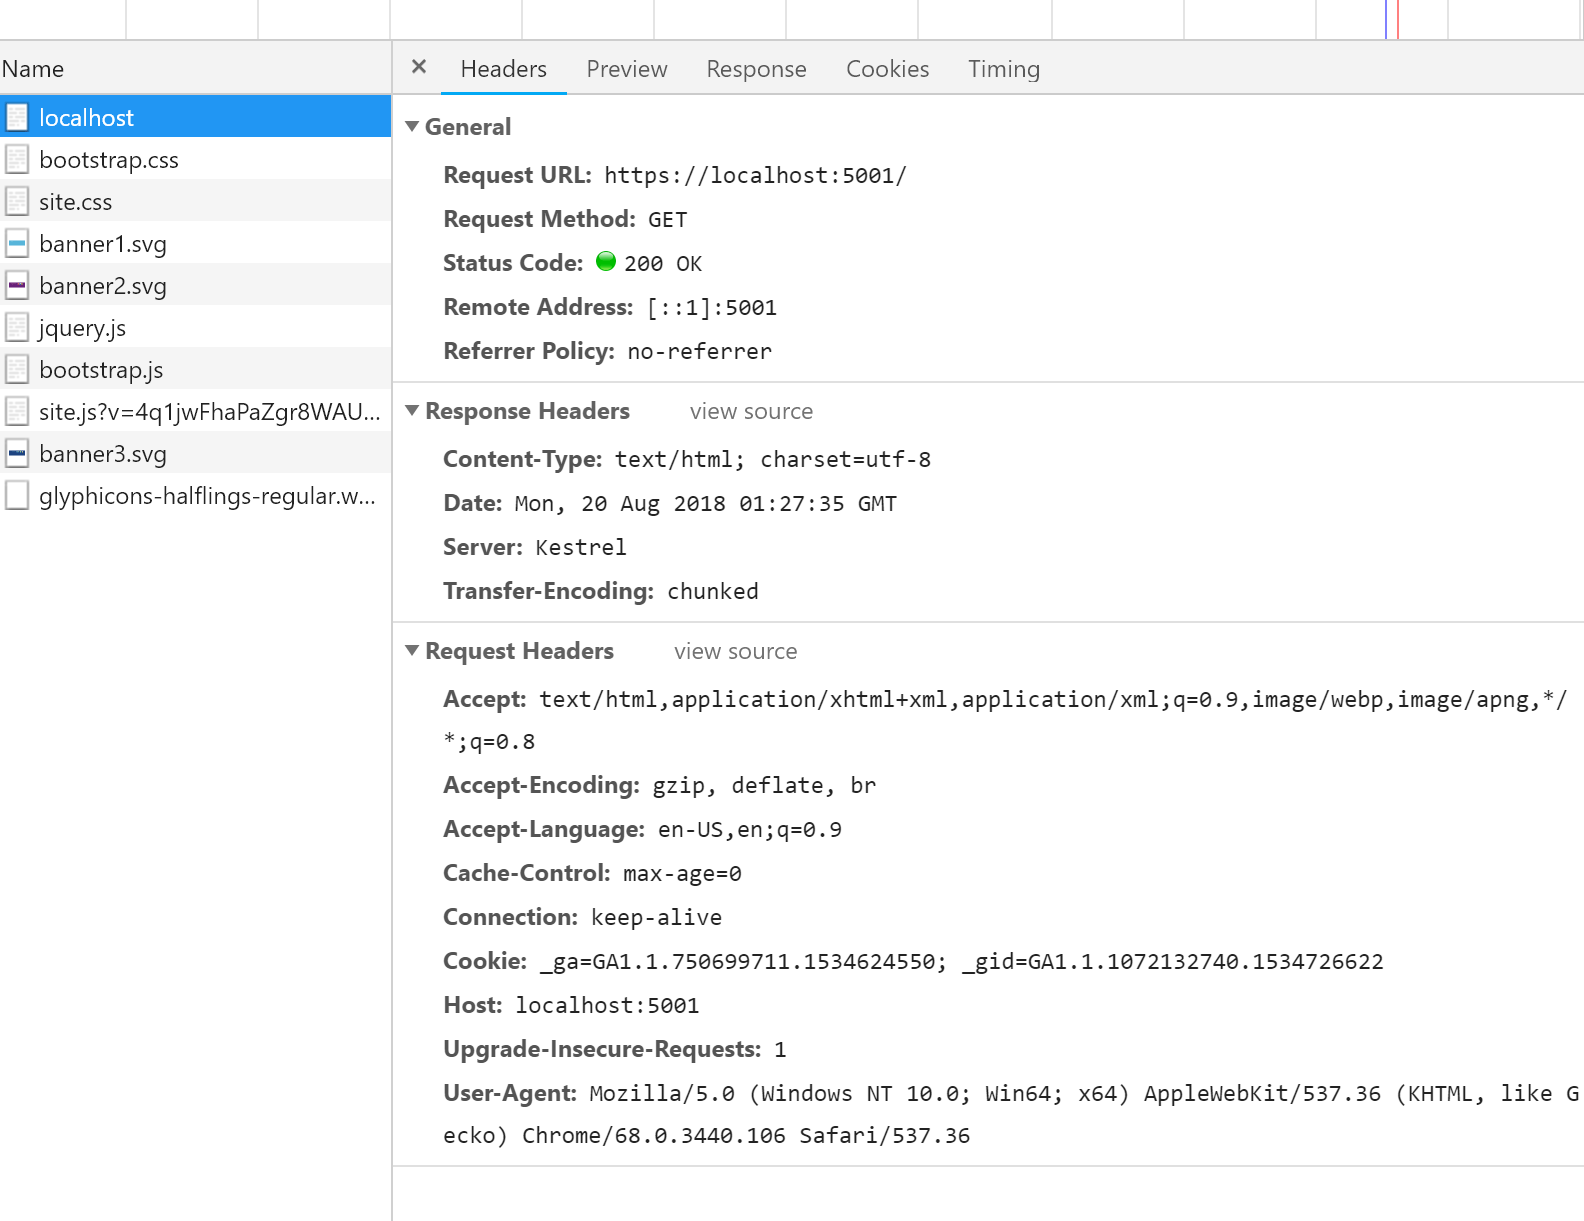Viewport: 1584px width, 1221px height.
Task: Click the glyphicons-halflings font file icon
Action: (x=17, y=496)
